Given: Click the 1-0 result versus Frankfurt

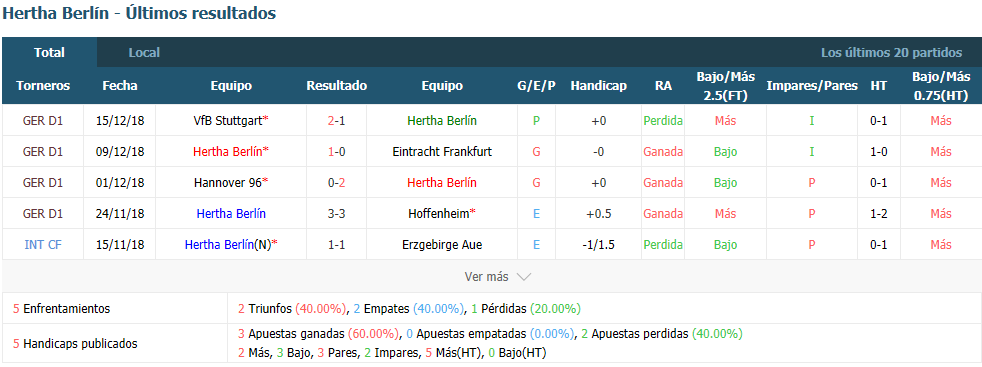Looking at the screenshot, I should click(x=336, y=152).
